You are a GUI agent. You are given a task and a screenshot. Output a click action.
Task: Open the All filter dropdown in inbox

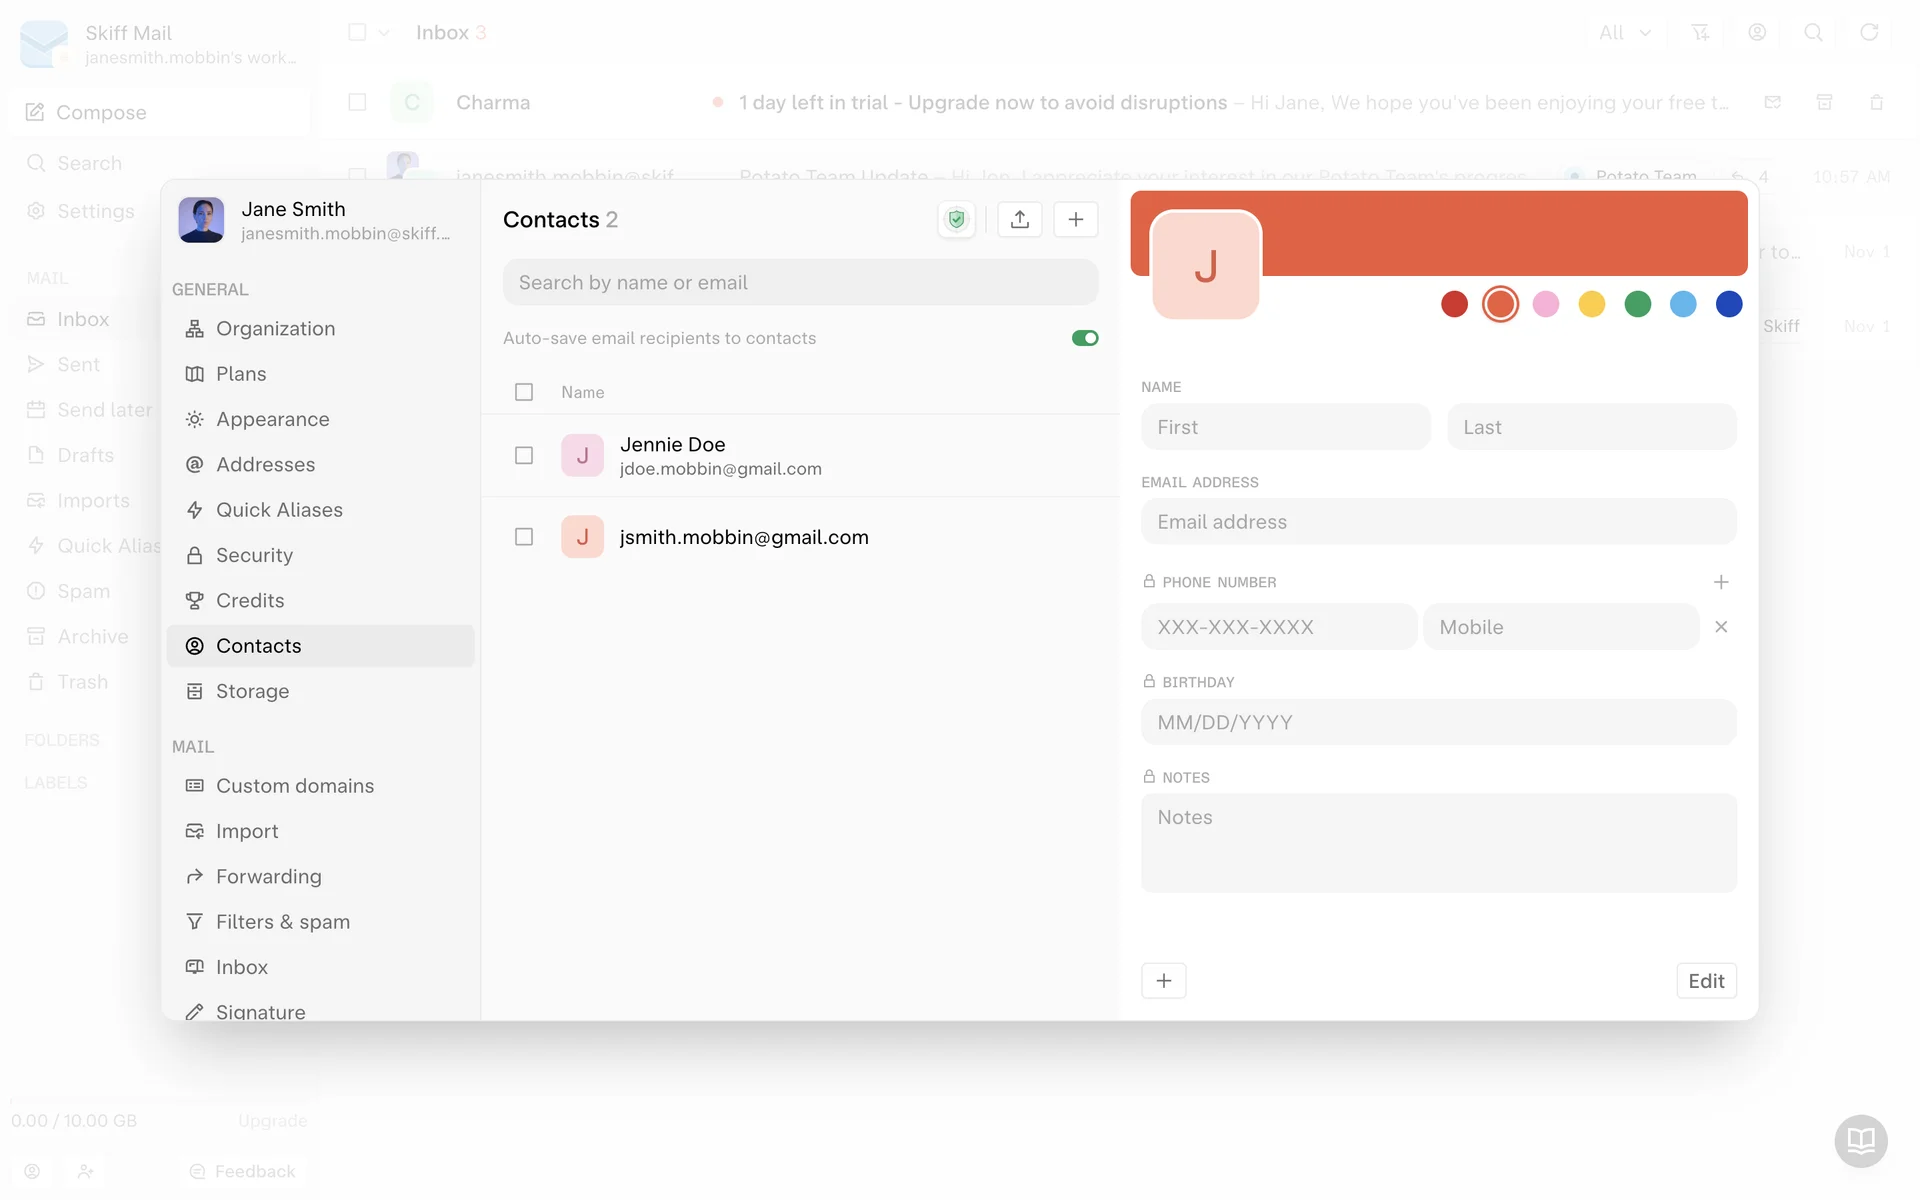1624,33
